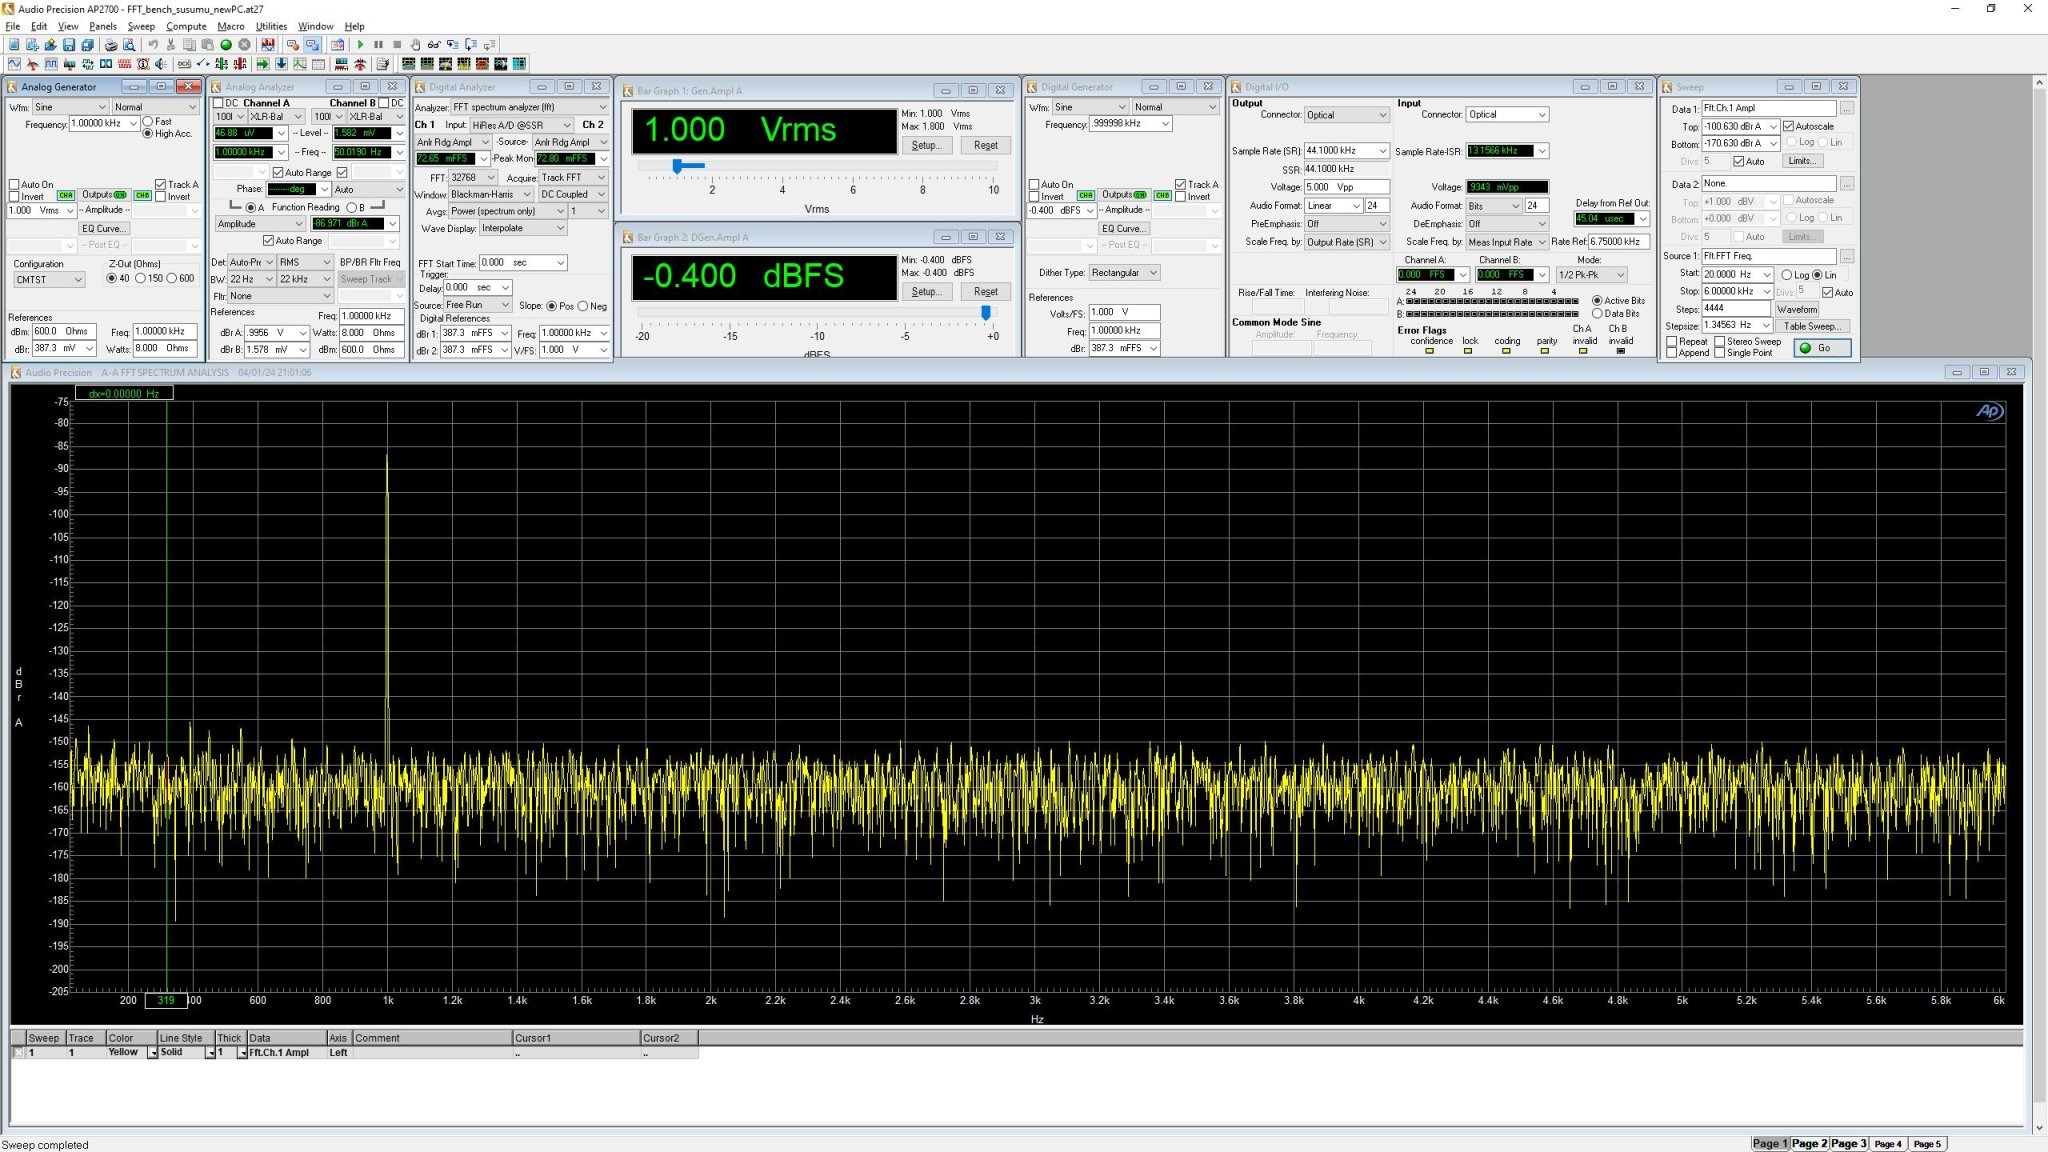The height and width of the screenshot is (1152, 2048).
Task: Click the dBFS bar graph slider handle
Action: click(986, 313)
